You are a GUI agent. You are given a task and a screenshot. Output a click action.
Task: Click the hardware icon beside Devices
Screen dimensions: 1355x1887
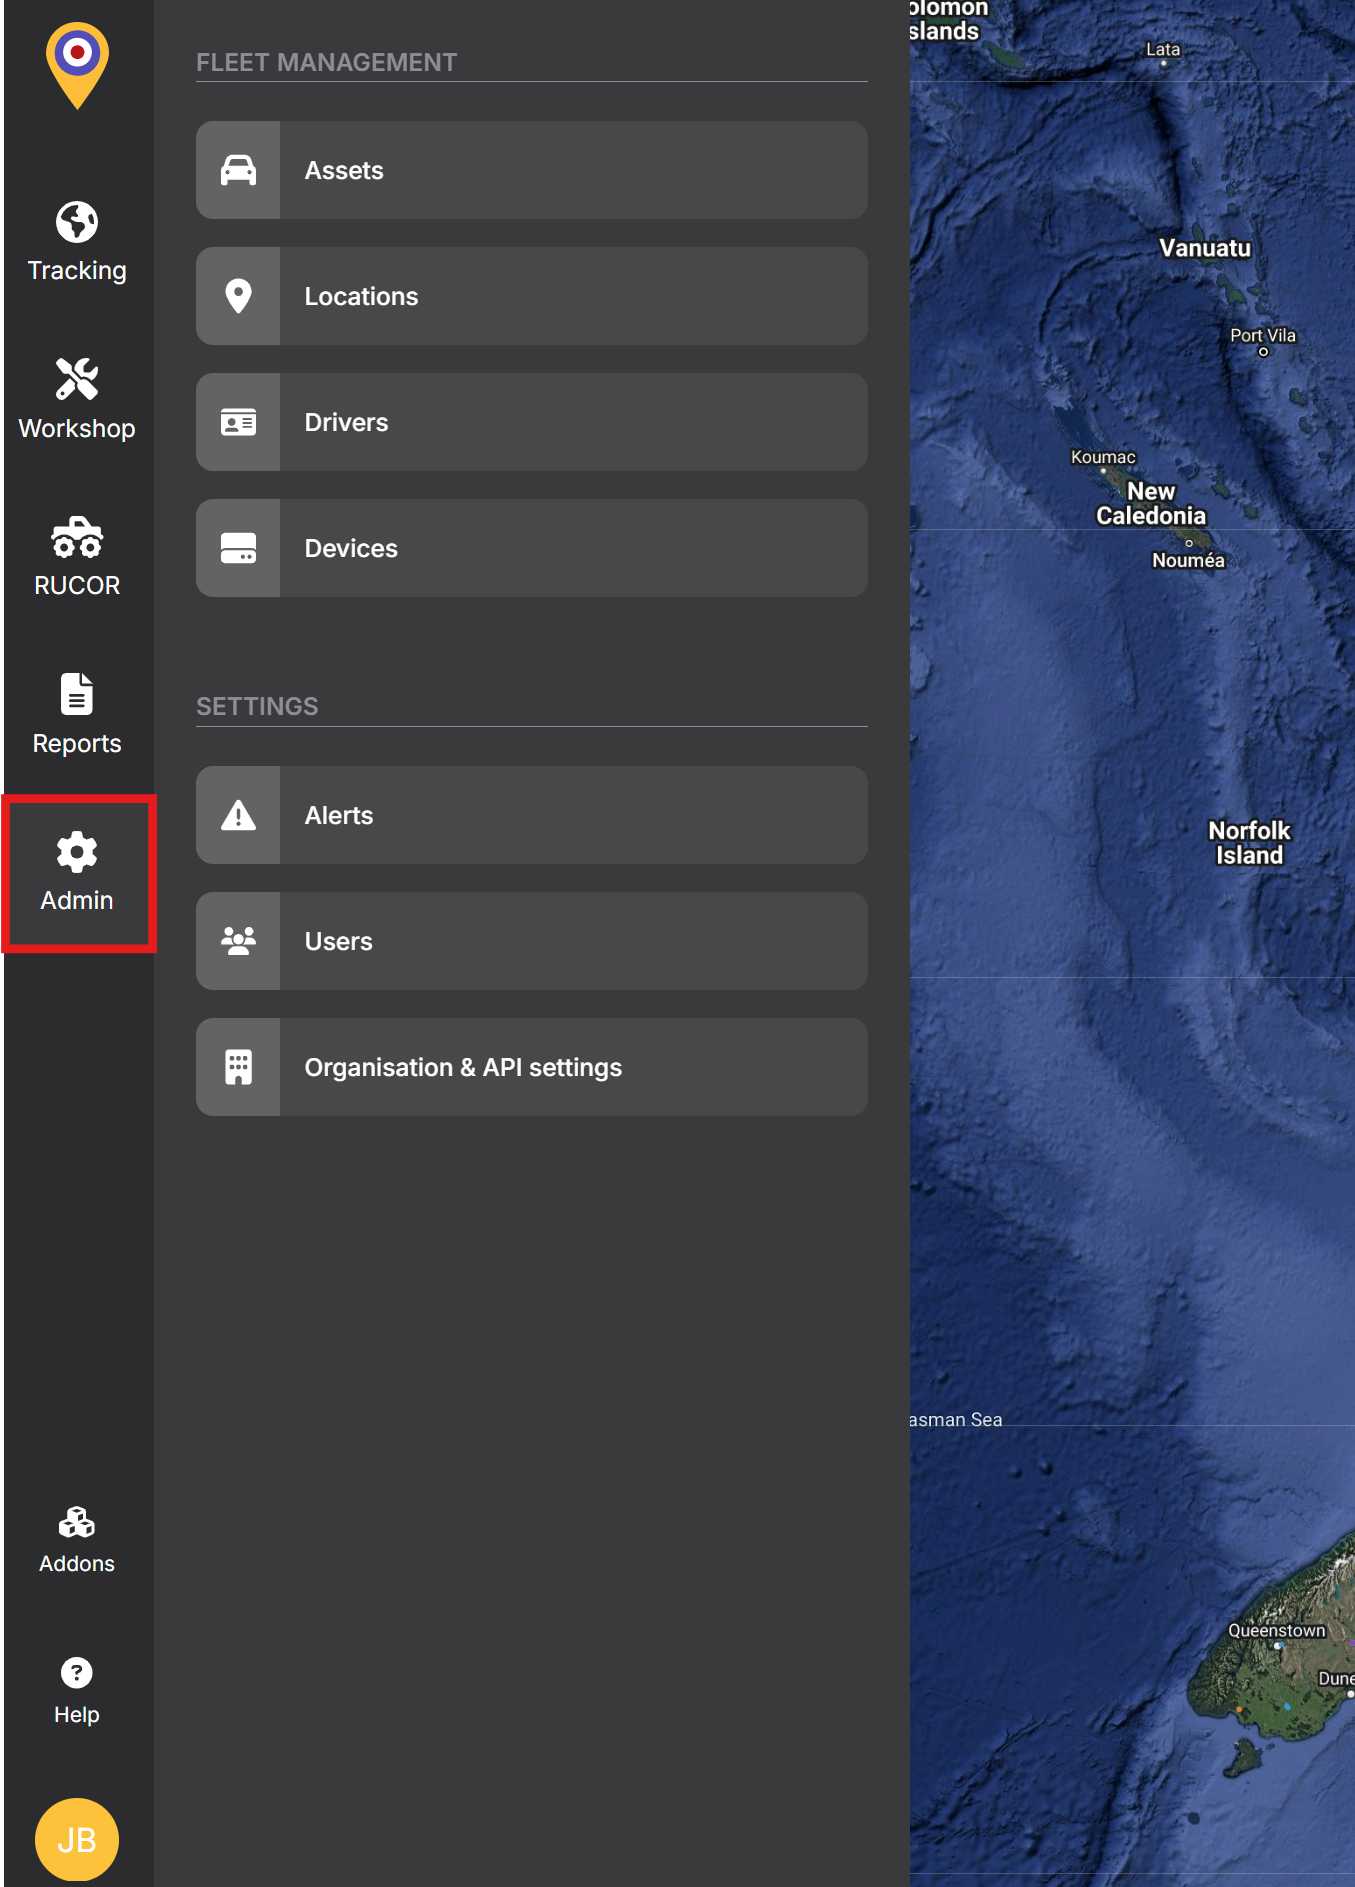coord(238,548)
